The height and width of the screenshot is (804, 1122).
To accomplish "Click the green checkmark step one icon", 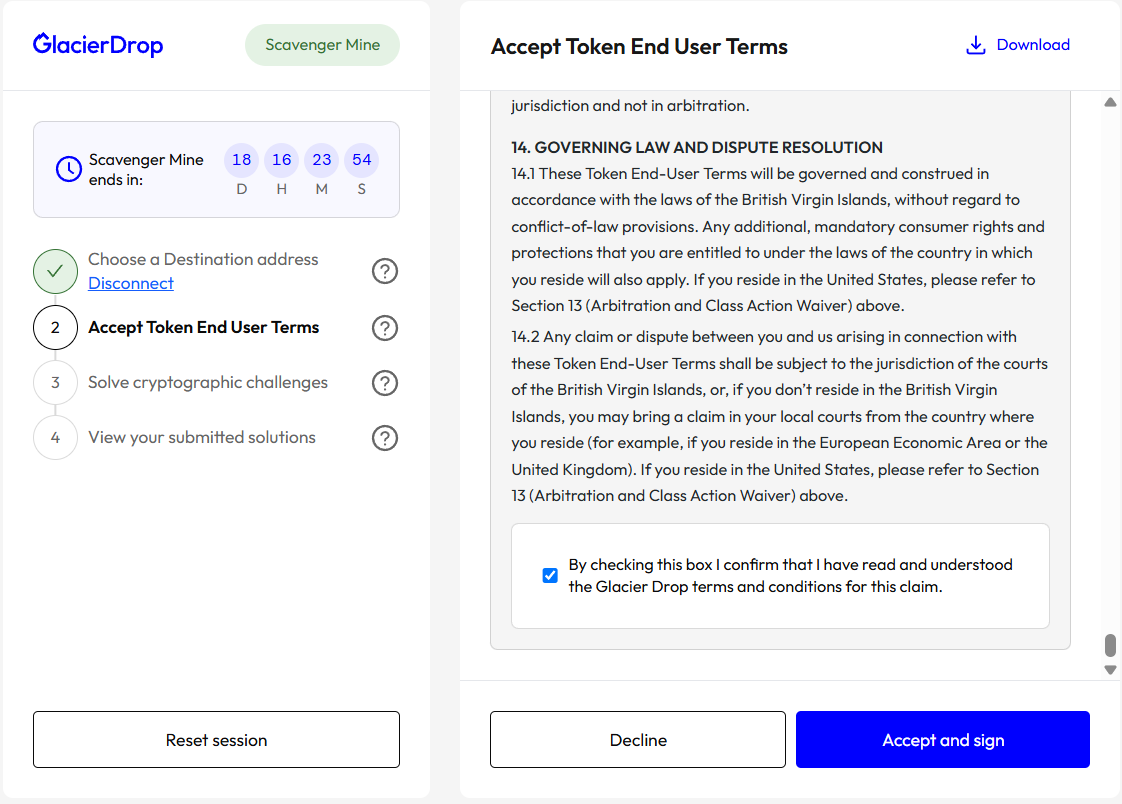I will (x=55, y=271).
